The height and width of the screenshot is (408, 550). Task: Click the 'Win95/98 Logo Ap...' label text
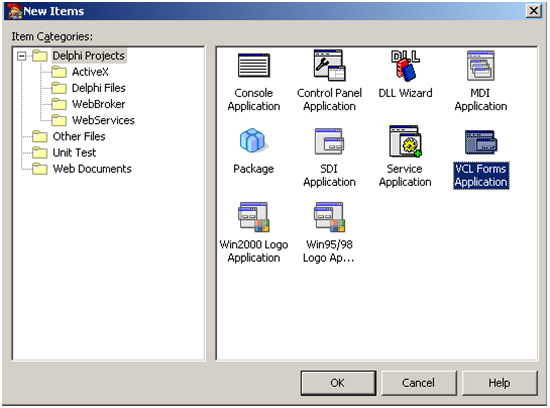click(329, 251)
